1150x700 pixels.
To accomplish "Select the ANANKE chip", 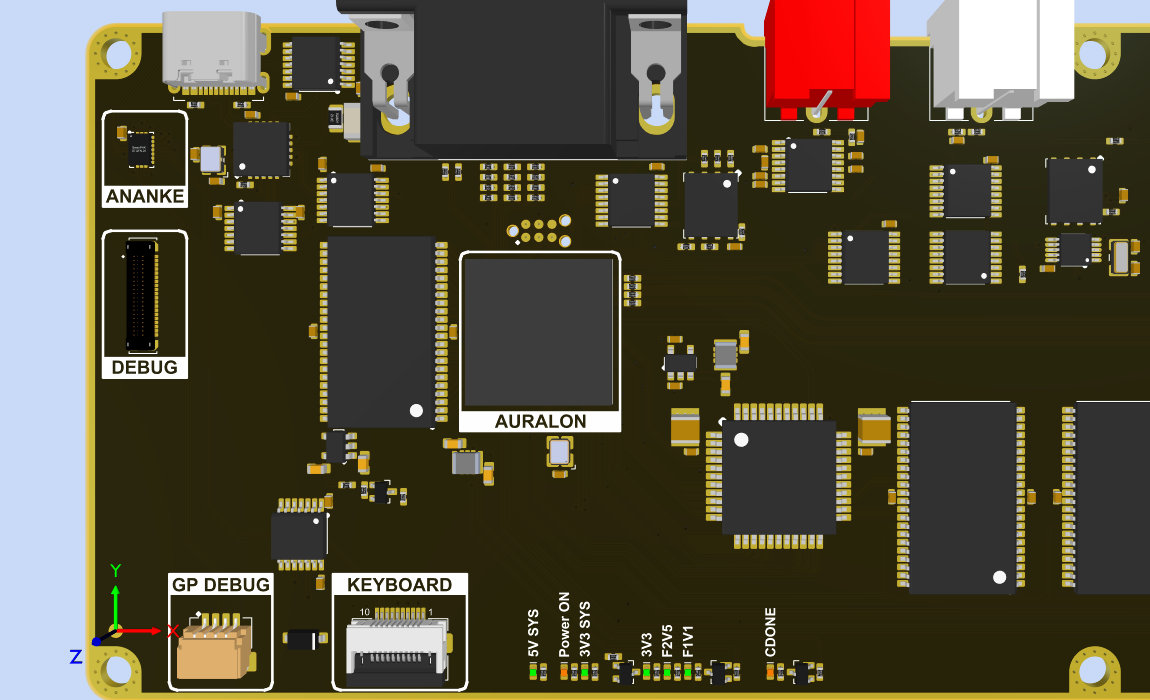I will [140, 148].
